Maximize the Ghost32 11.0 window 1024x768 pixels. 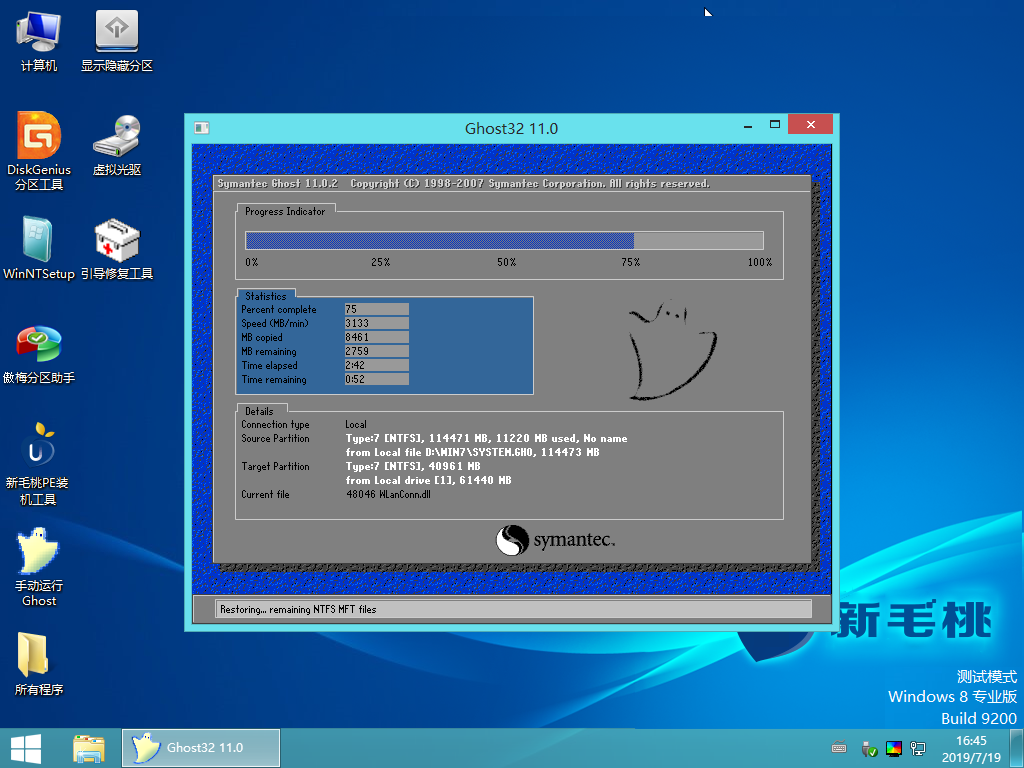point(775,125)
